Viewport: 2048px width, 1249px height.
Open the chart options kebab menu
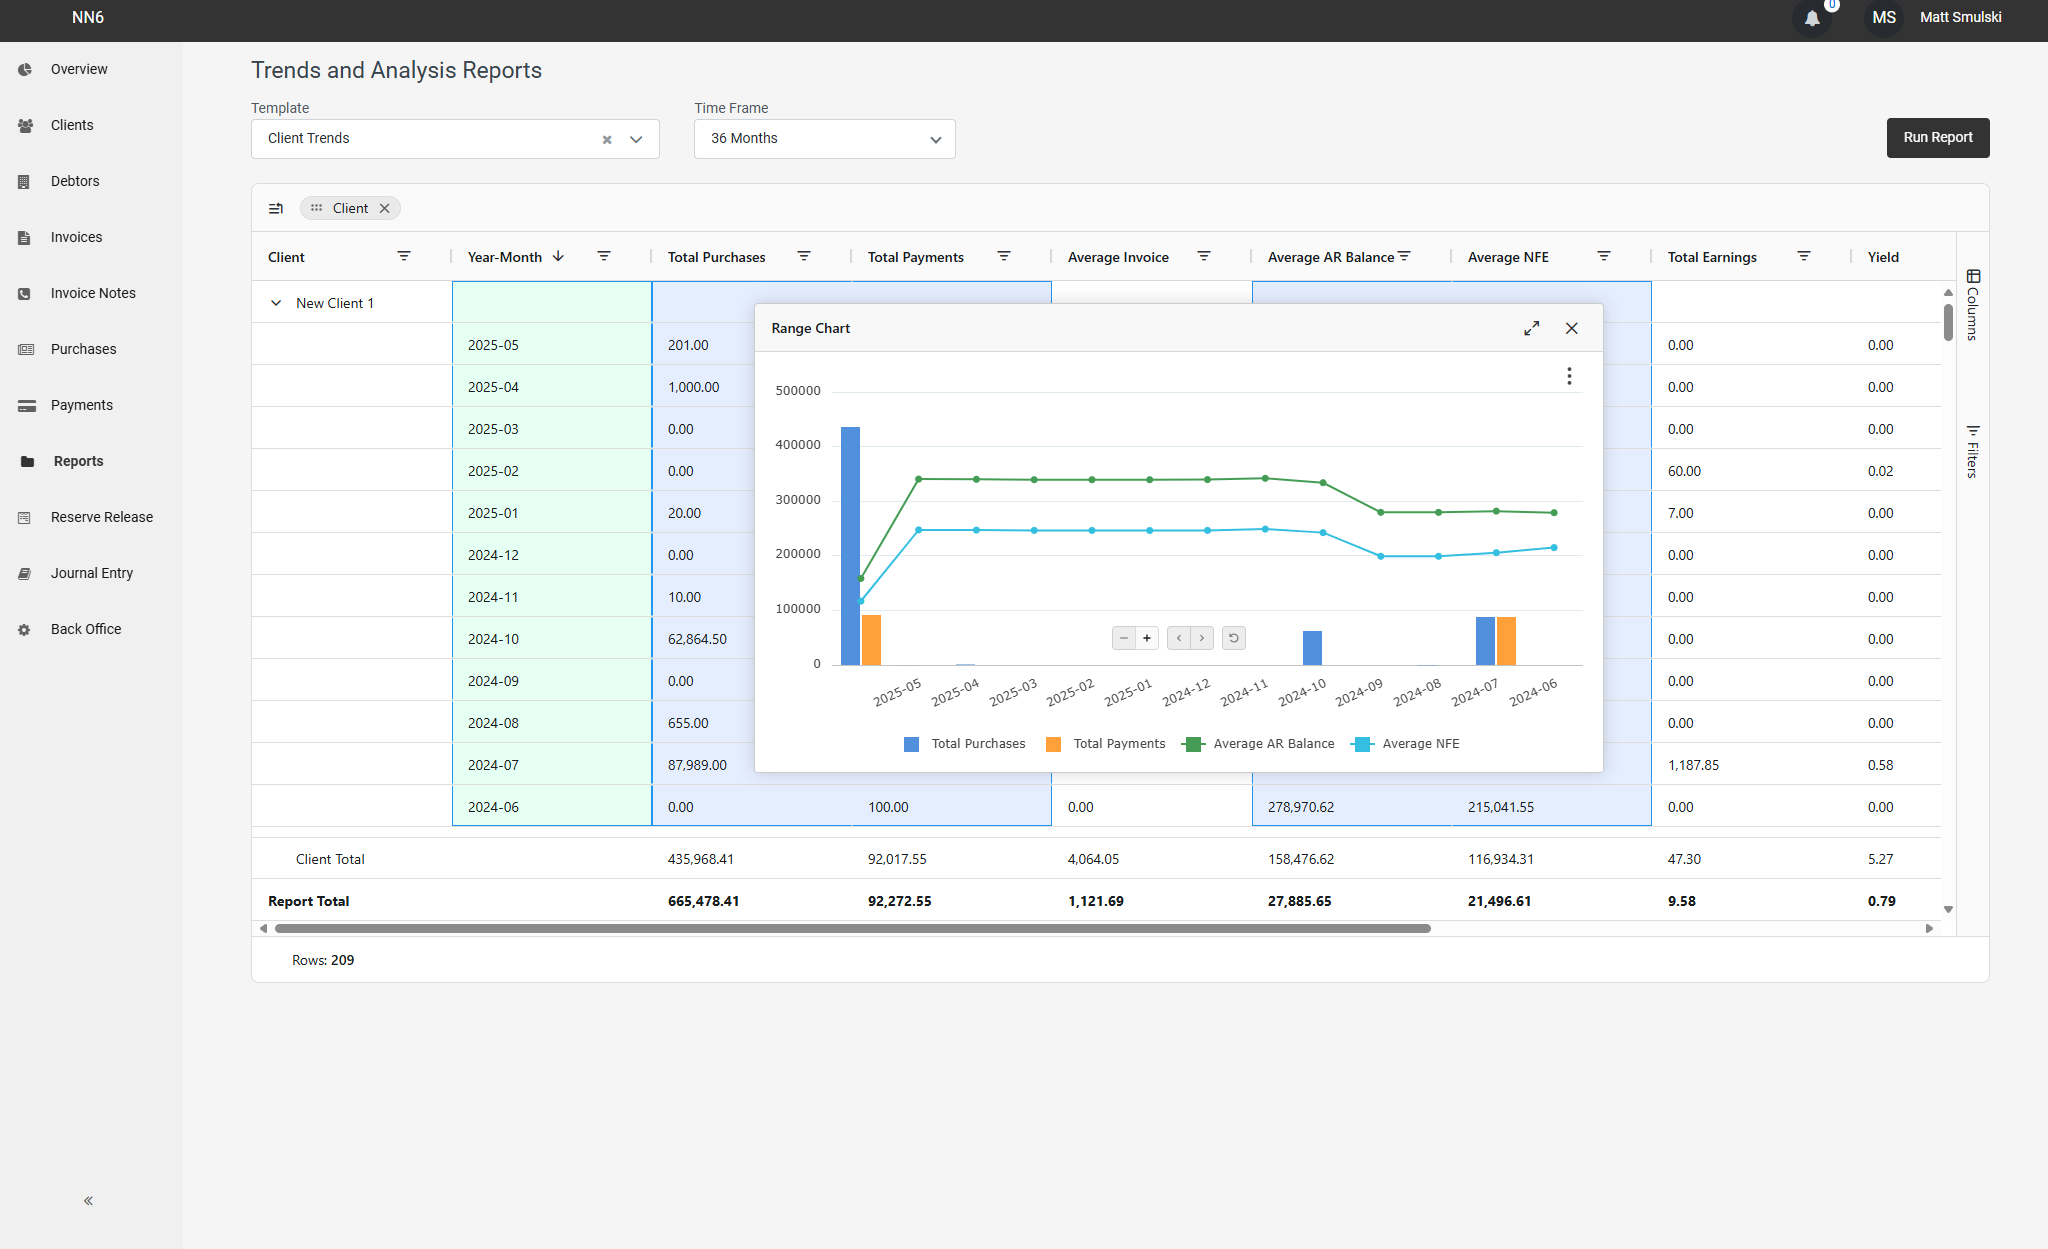(1569, 375)
